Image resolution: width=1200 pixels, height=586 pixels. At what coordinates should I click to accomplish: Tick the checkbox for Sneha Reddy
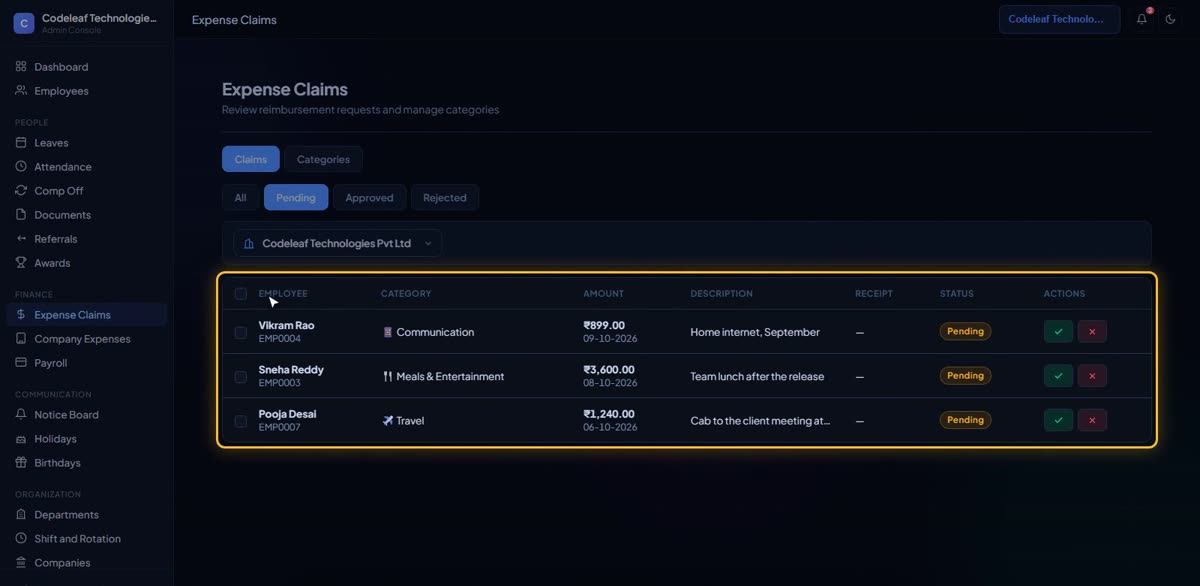[x=241, y=377]
